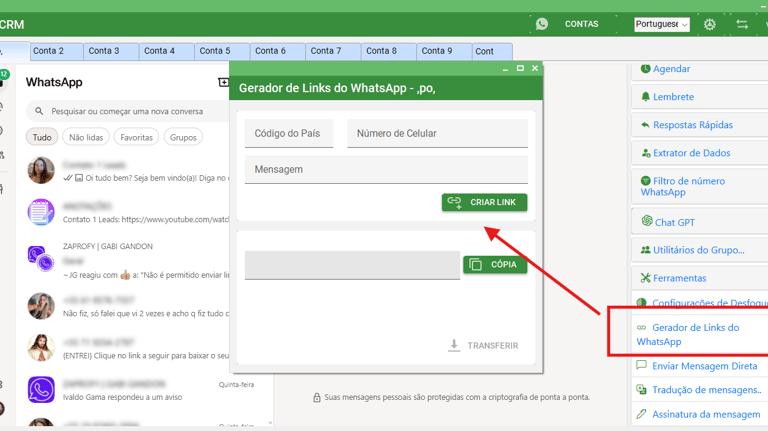Click the TRANSFERIR download button
This screenshot has width=768, height=431.
click(x=483, y=345)
